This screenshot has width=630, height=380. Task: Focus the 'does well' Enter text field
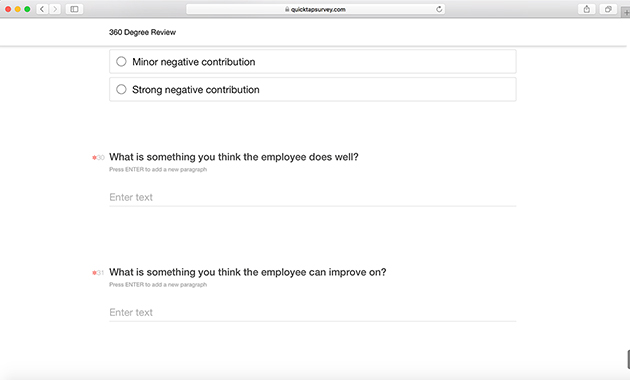(313, 197)
